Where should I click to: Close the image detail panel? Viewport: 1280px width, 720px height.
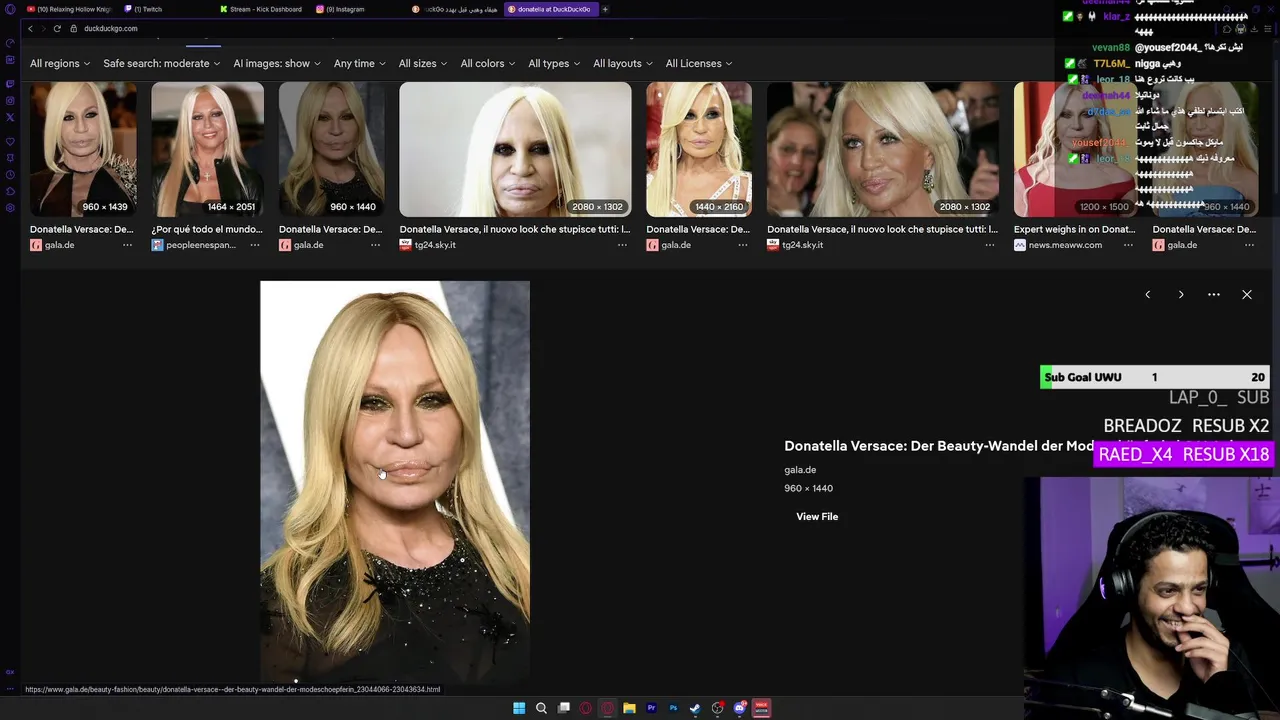(x=1247, y=295)
